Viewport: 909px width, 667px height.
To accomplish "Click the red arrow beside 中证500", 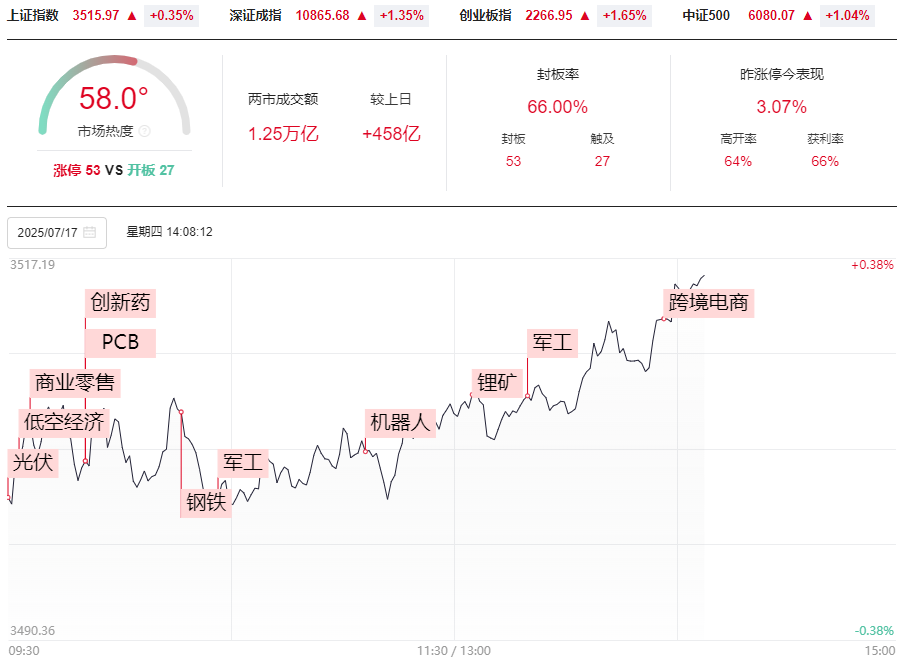I will (808, 16).
